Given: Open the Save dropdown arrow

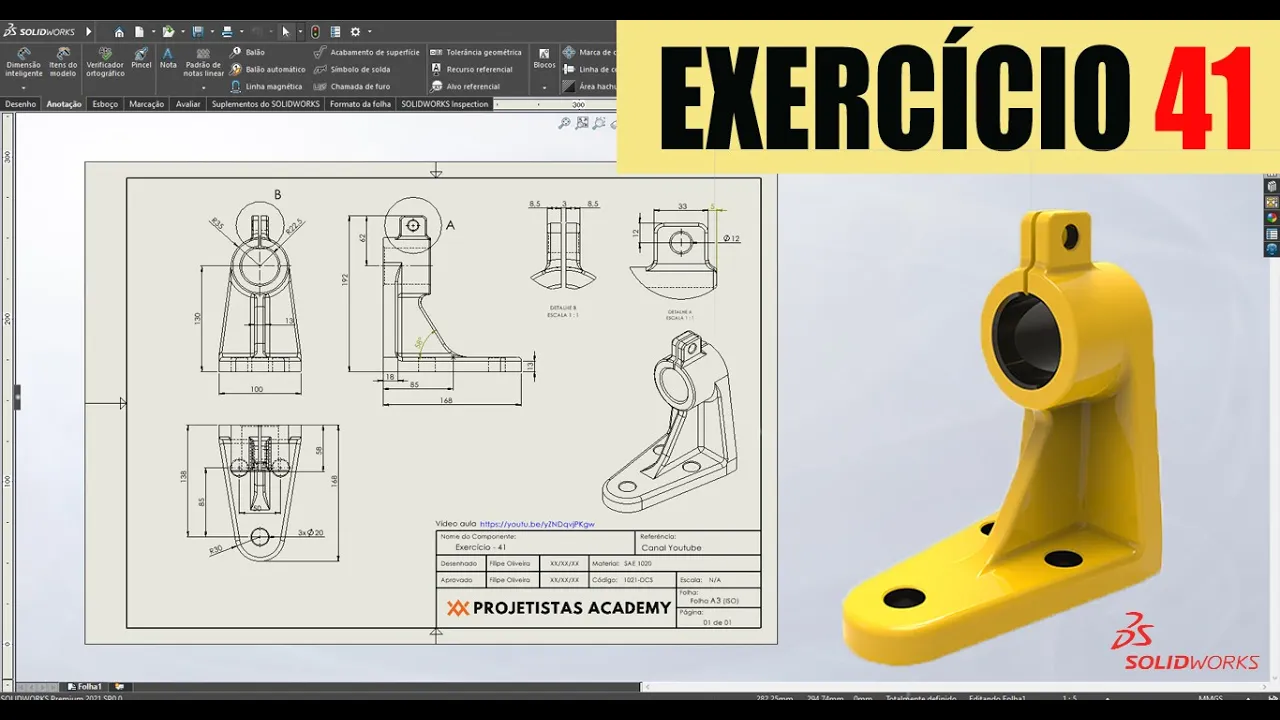Looking at the screenshot, I should click(212, 32).
